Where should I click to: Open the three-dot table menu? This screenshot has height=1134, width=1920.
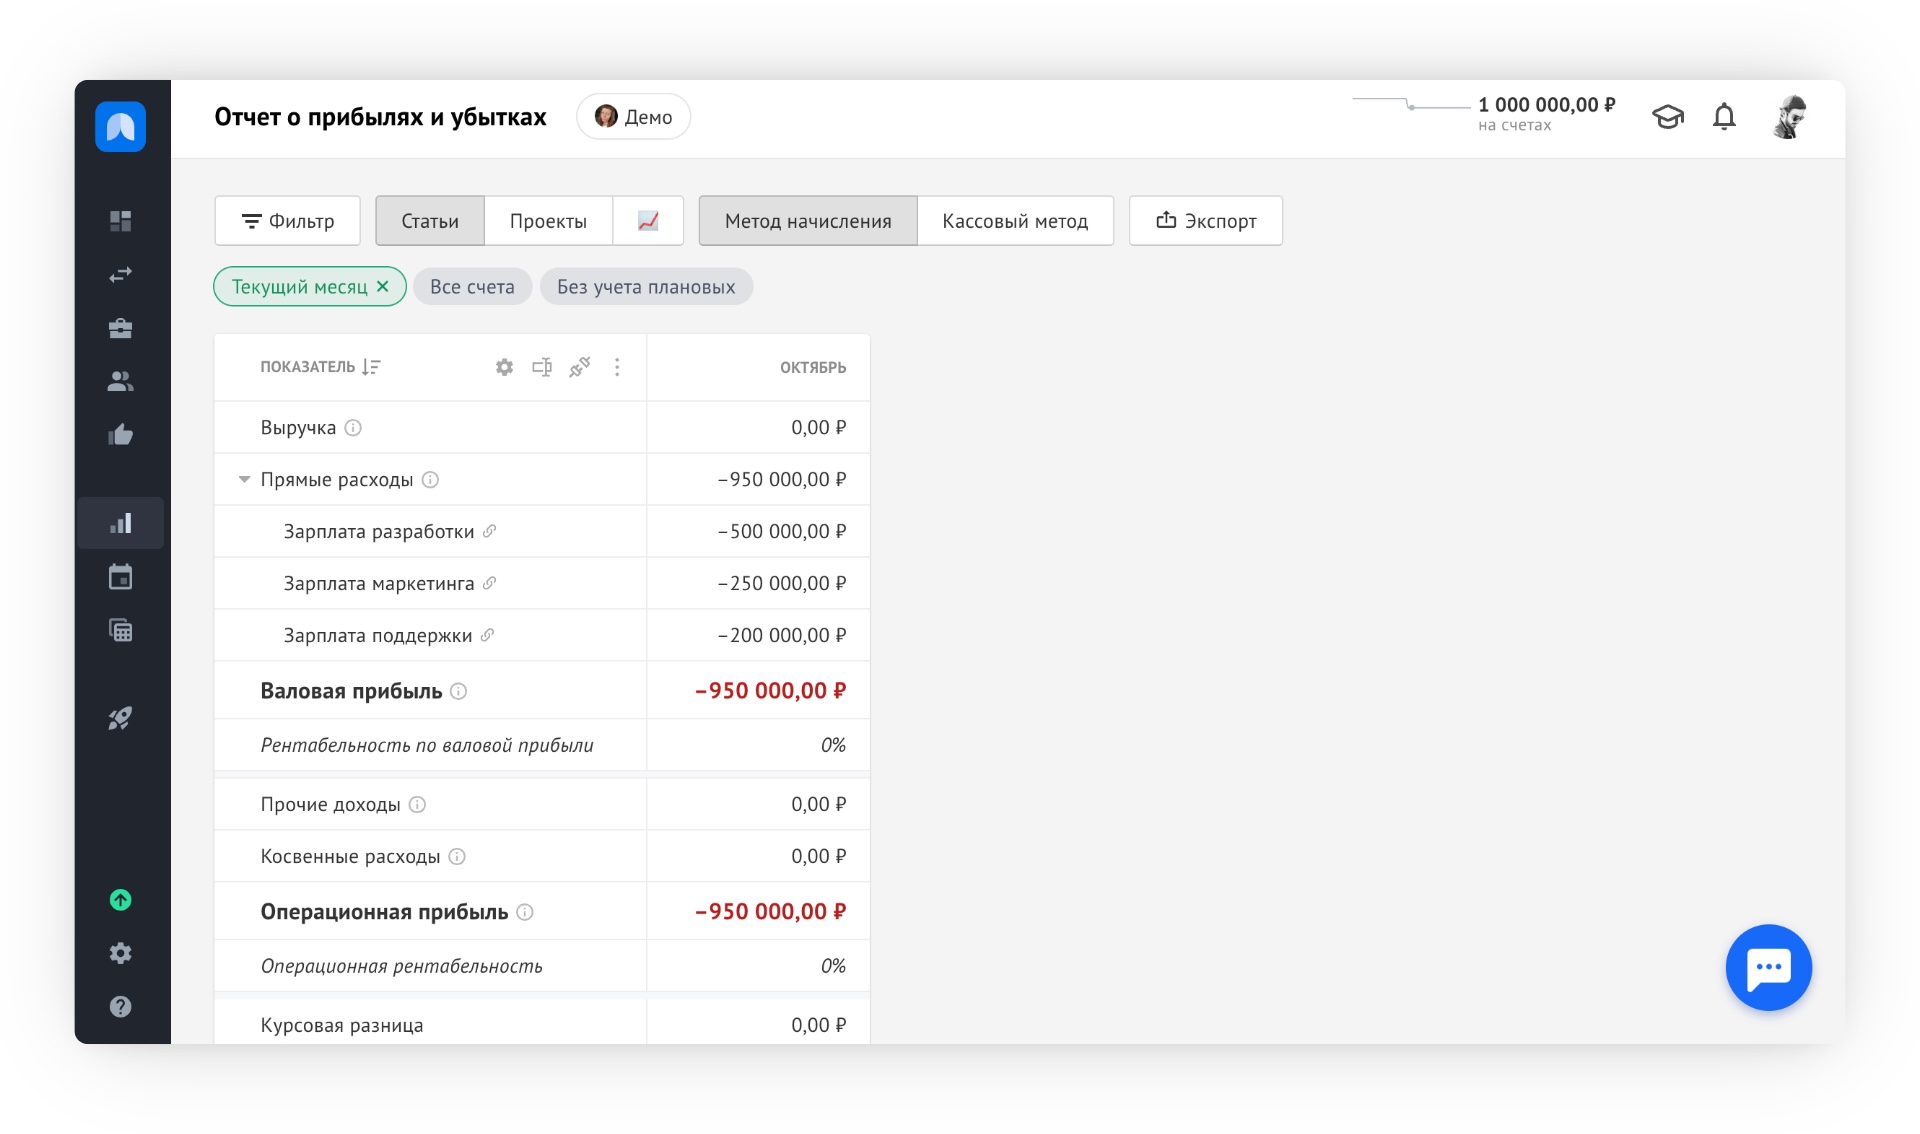coord(617,367)
